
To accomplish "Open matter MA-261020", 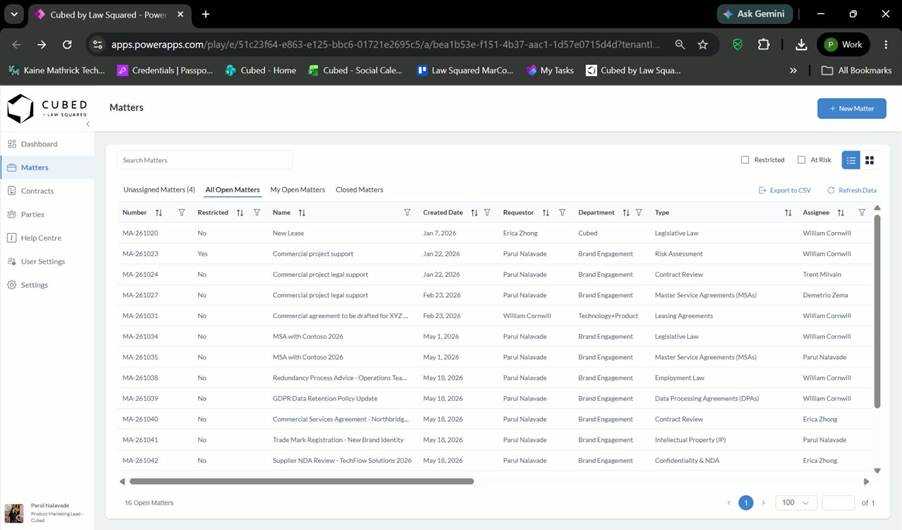I will [x=140, y=234].
